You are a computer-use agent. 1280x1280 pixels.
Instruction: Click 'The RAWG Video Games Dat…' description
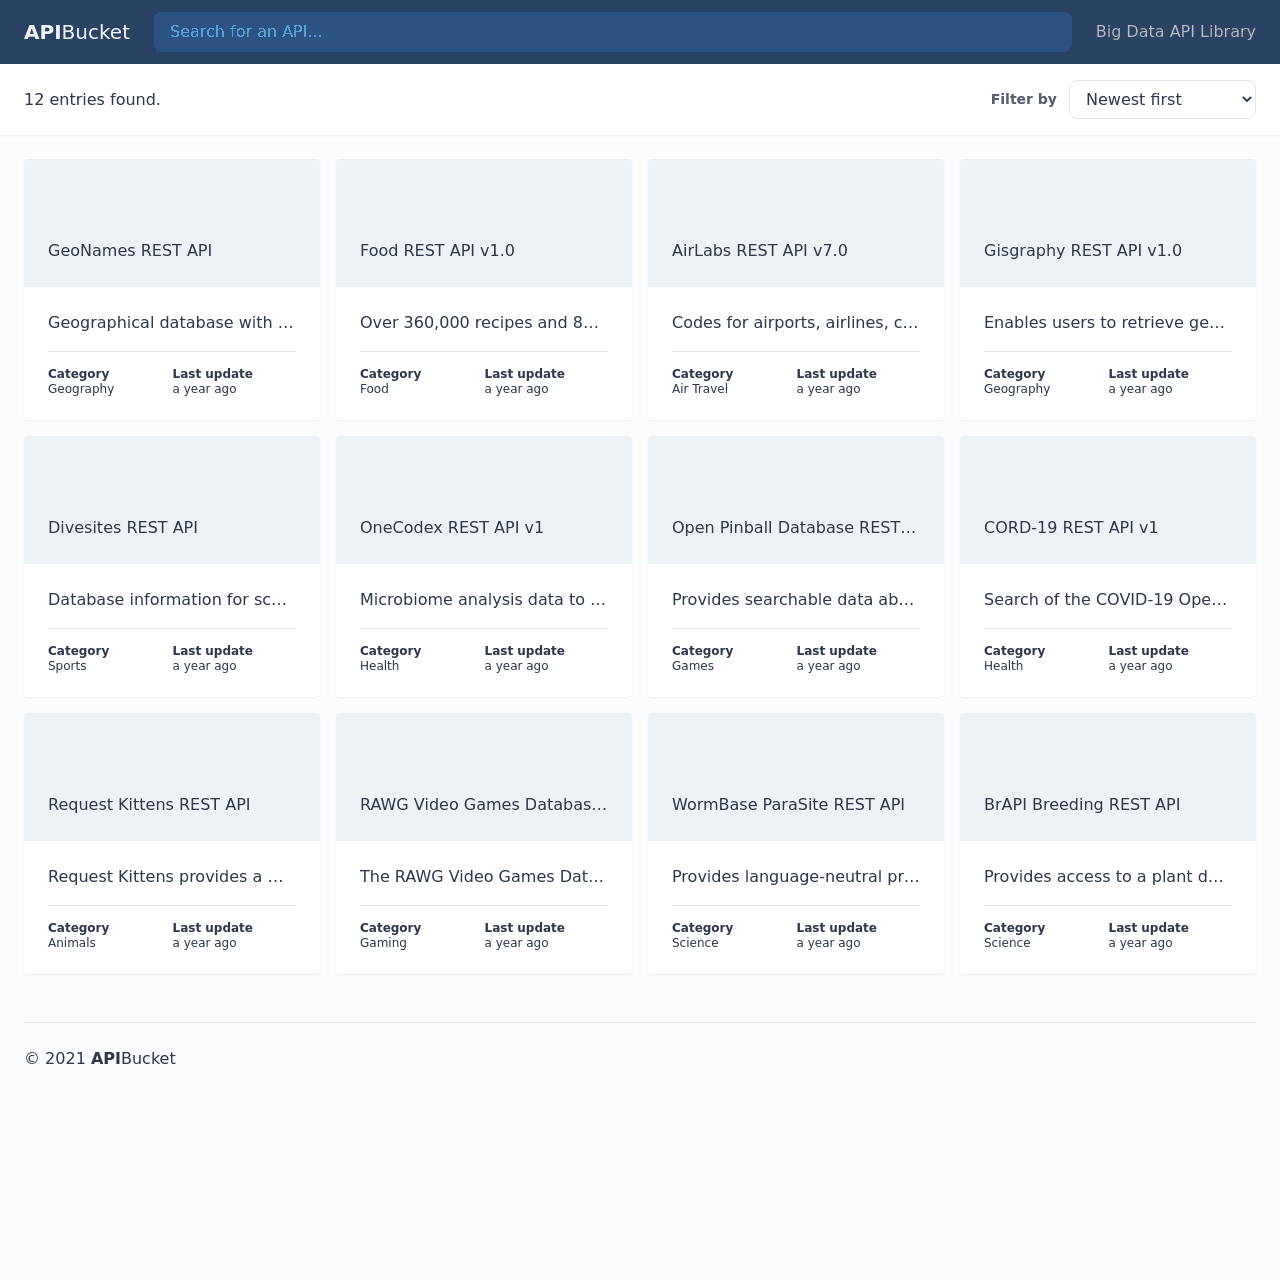click(484, 876)
